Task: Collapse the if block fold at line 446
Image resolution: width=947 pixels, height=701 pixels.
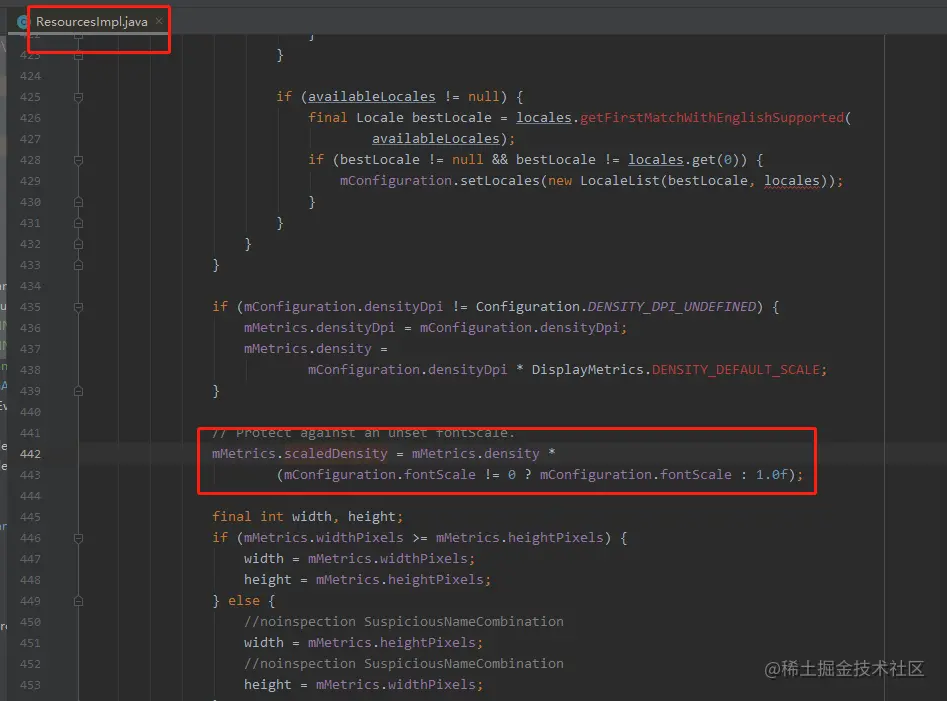Action: (x=79, y=537)
